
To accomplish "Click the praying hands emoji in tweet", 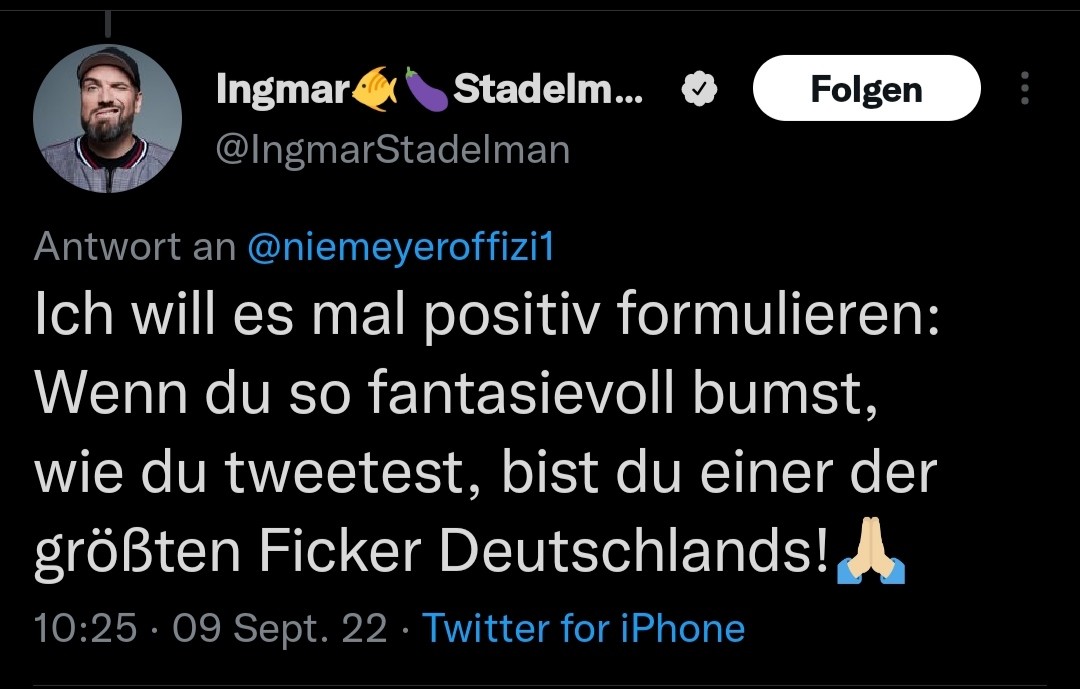I will 871,551.
